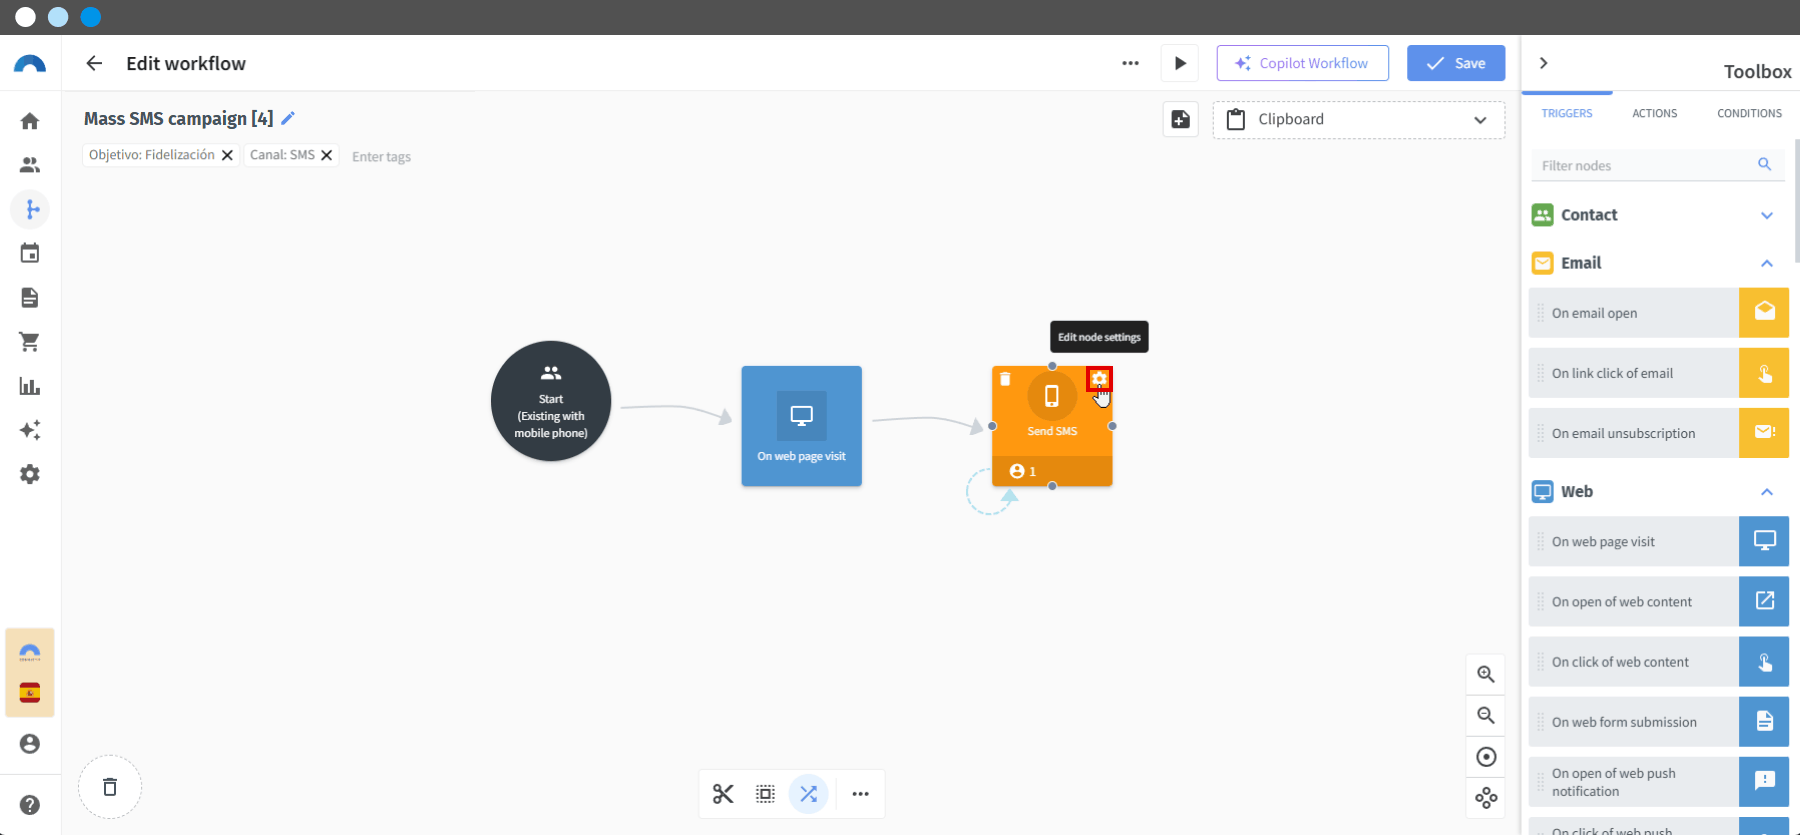Collapse the Web trigger group
This screenshot has height=835, width=1800.
pyautogui.click(x=1767, y=492)
